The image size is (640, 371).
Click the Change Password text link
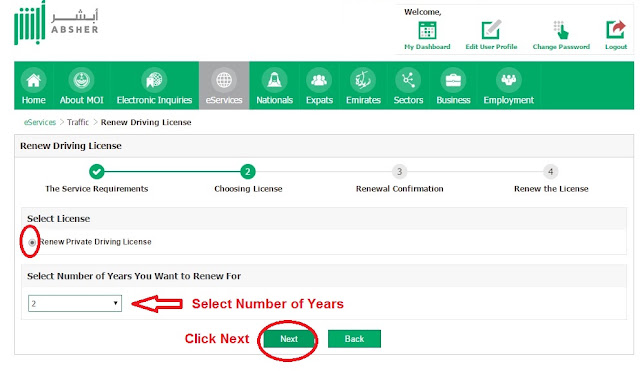coord(561,47)
